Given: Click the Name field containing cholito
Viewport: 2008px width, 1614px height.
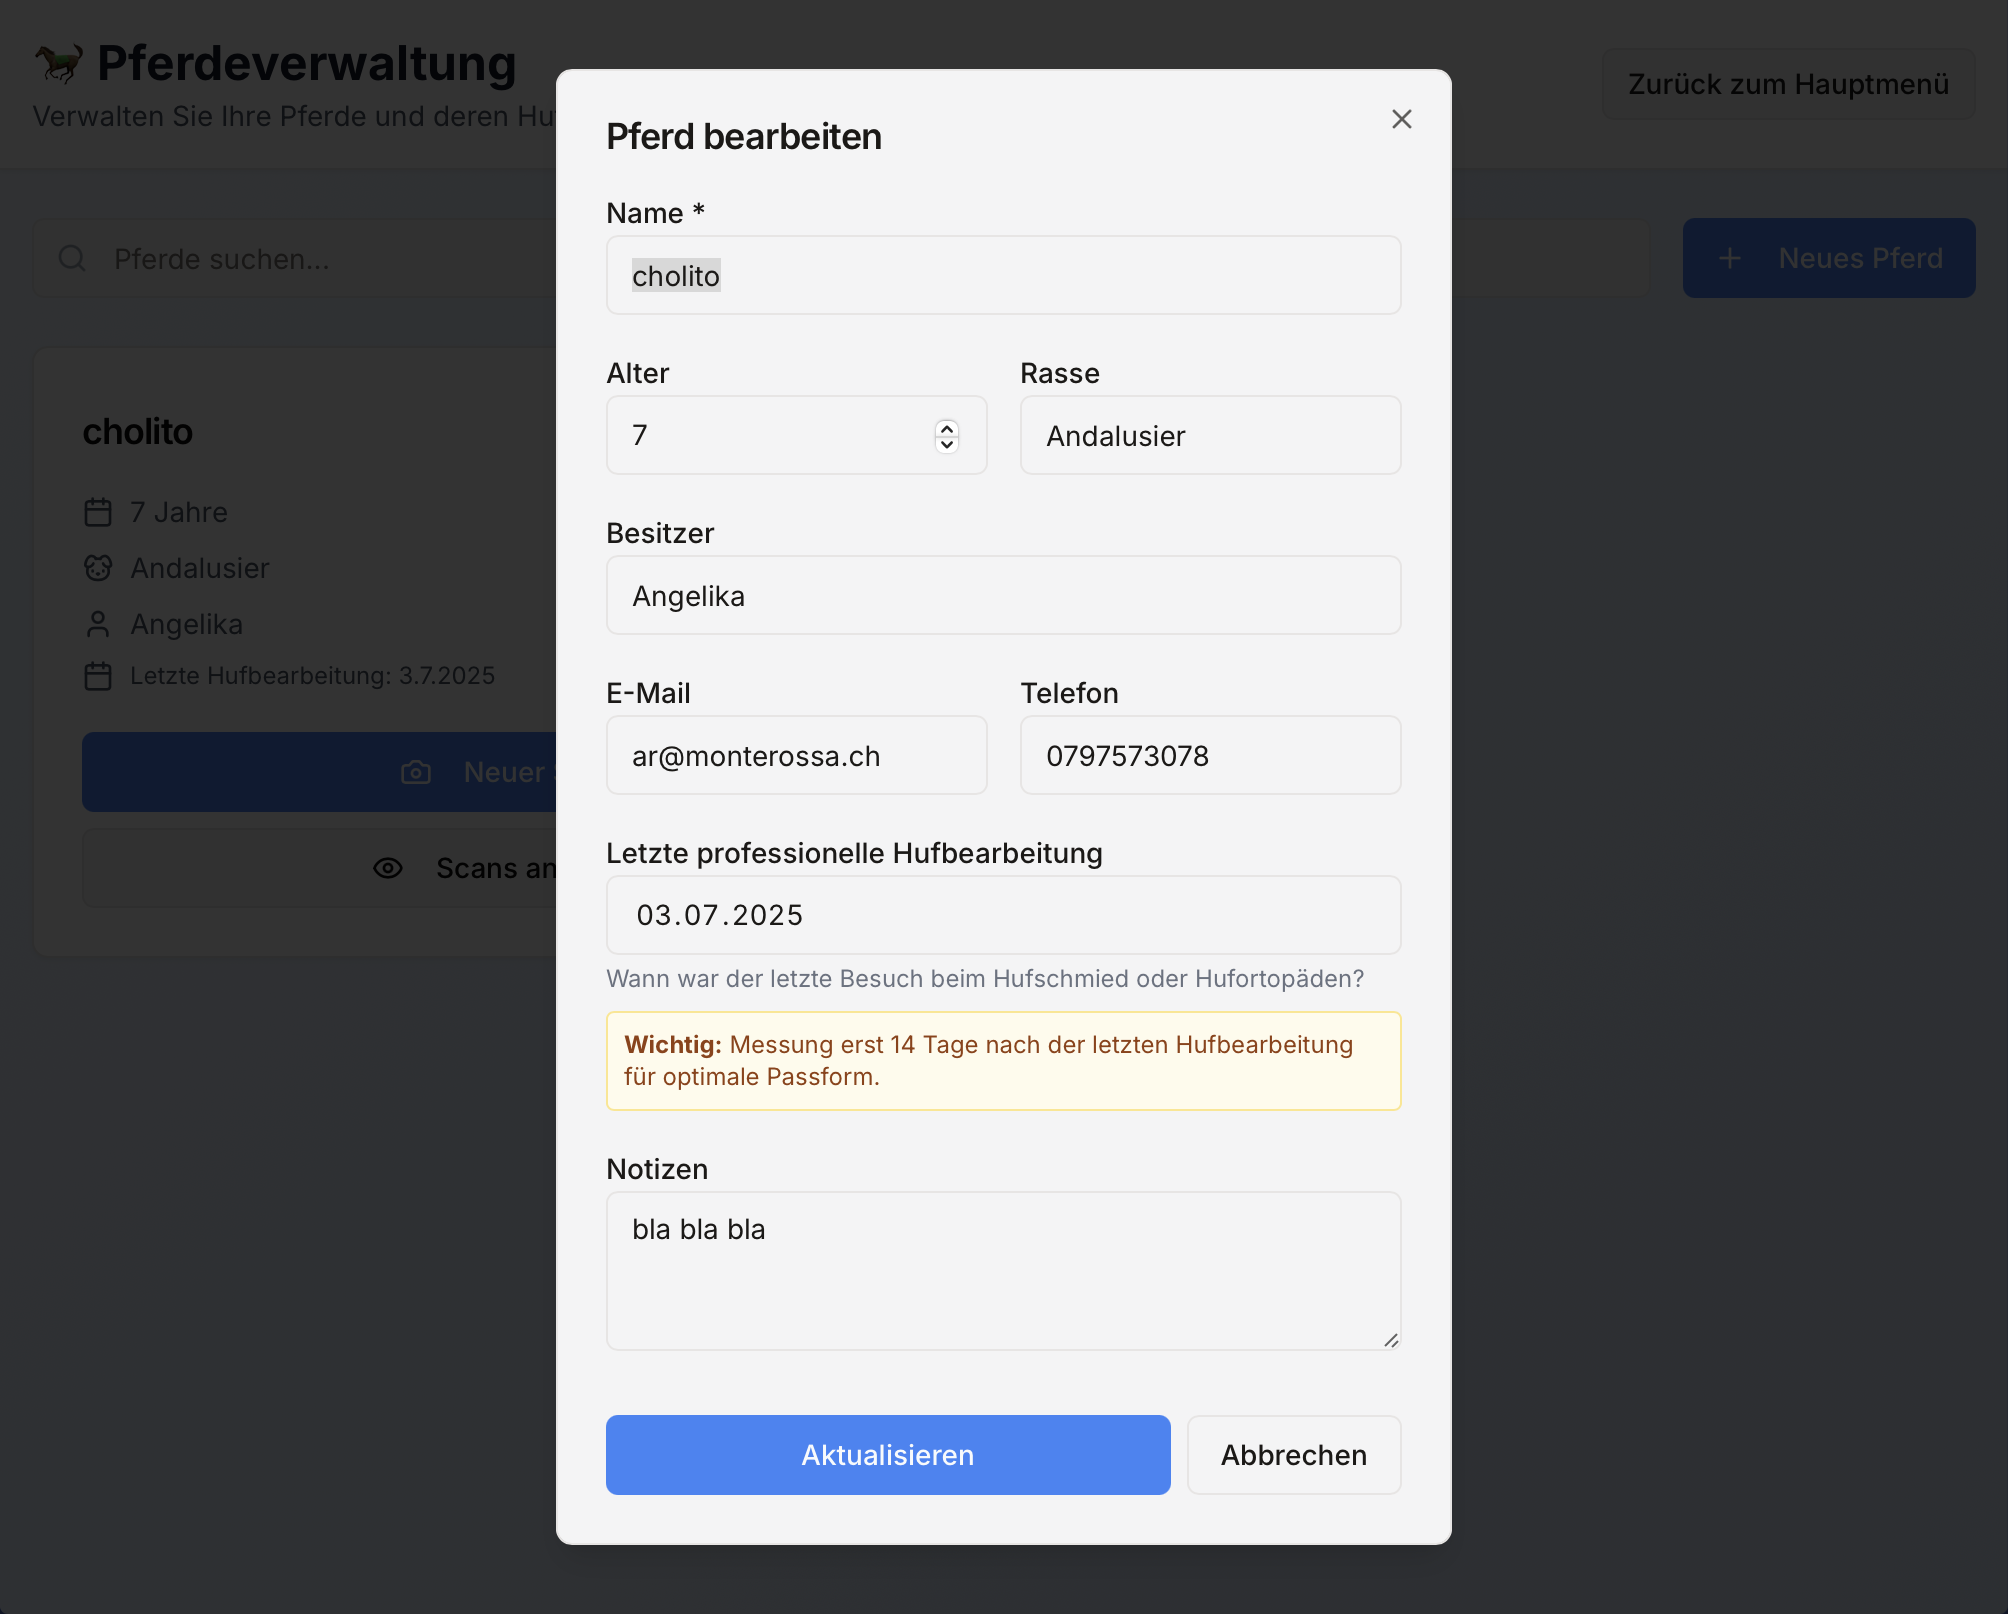Looking at the screenshot, I should (x=1002, y=275).
